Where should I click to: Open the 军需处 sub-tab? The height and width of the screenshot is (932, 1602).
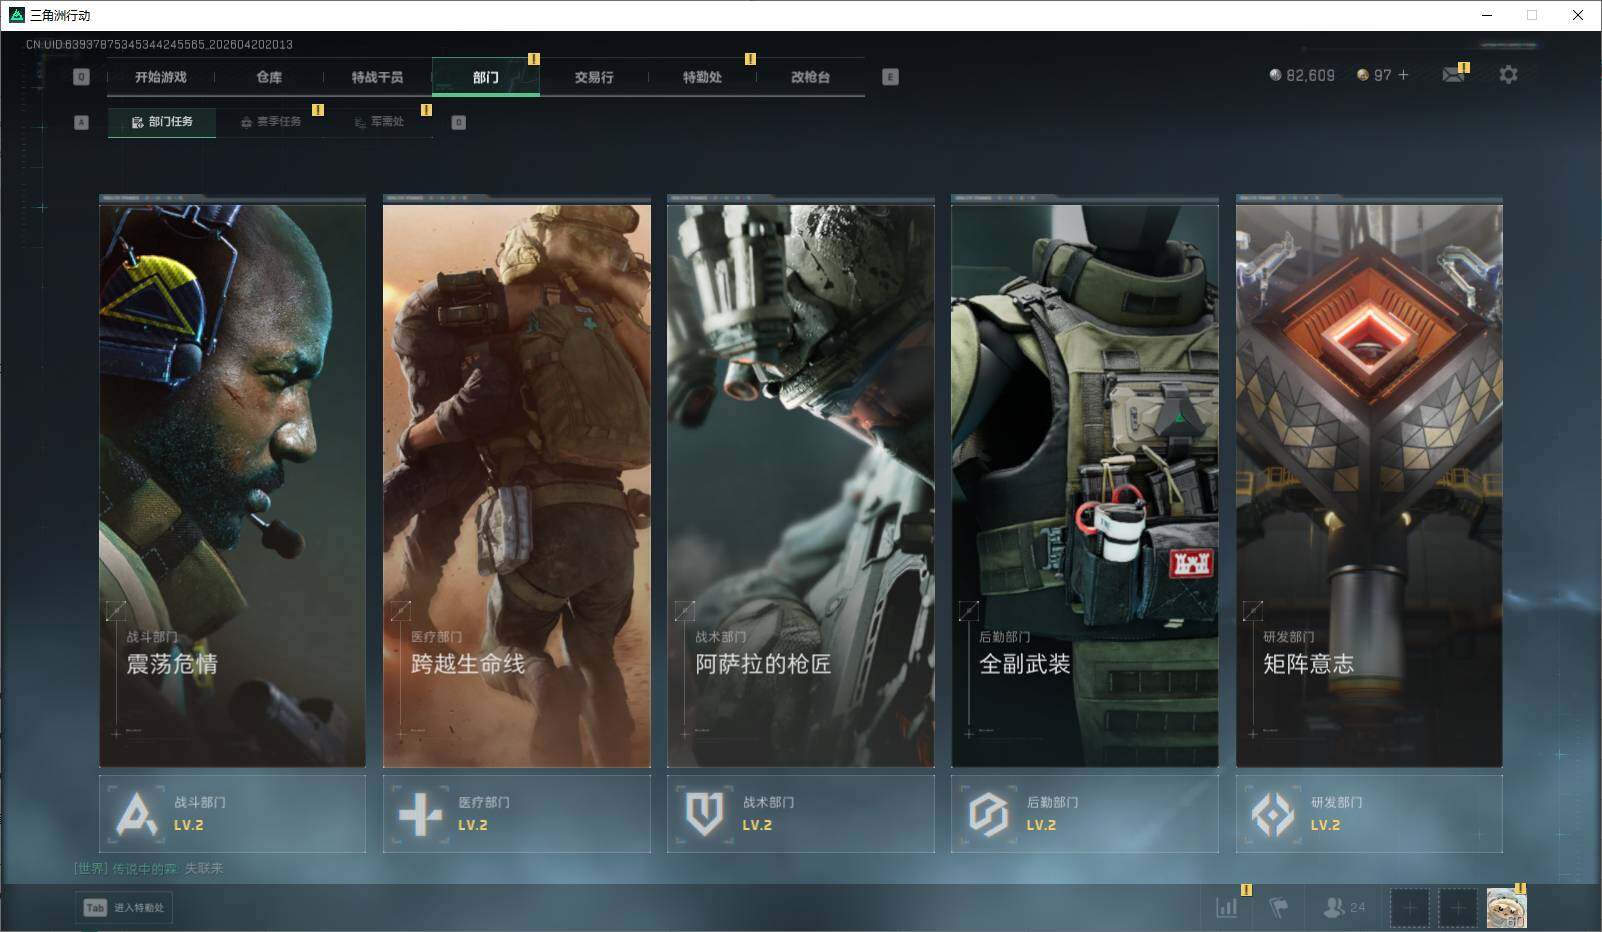379,122
